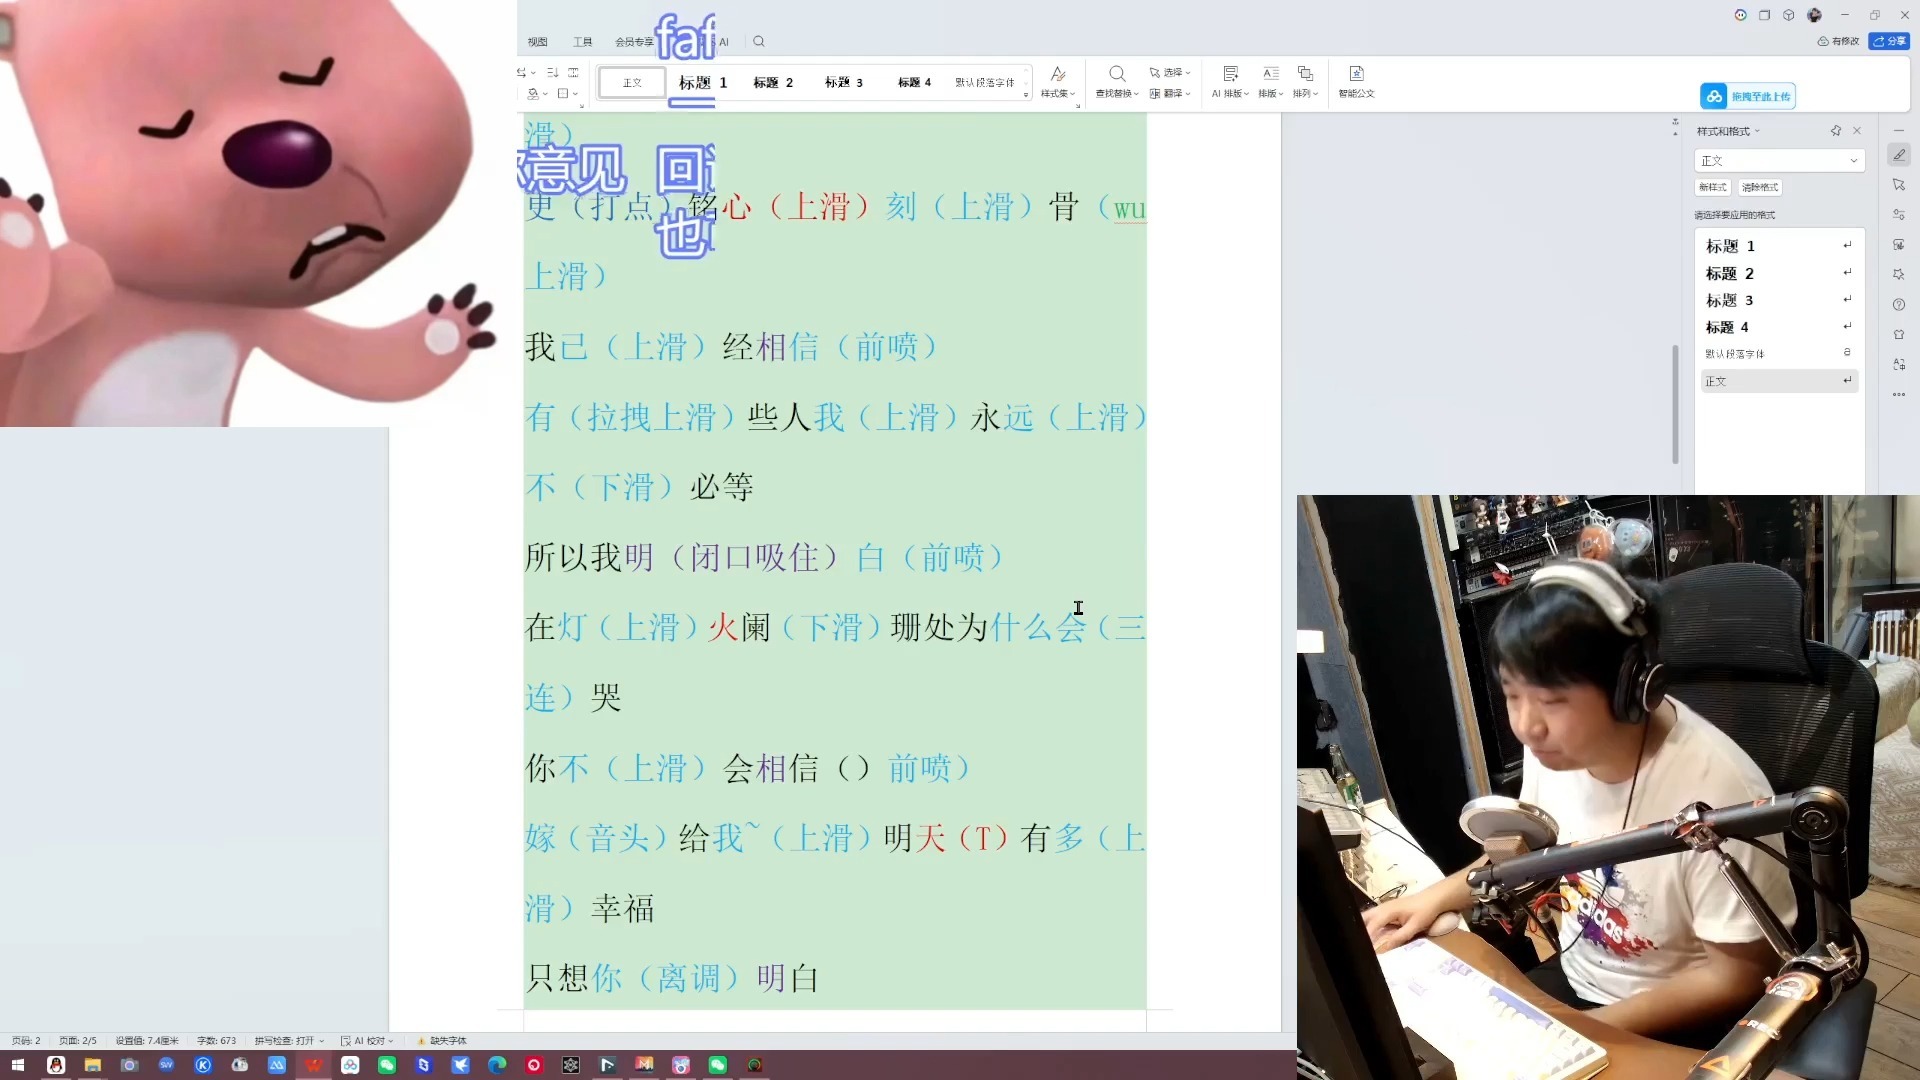This screenshot has width=1920, height=1080.
Task: Click the arrow selection icon in right sidebar
Action: [x=1899, y=185]
